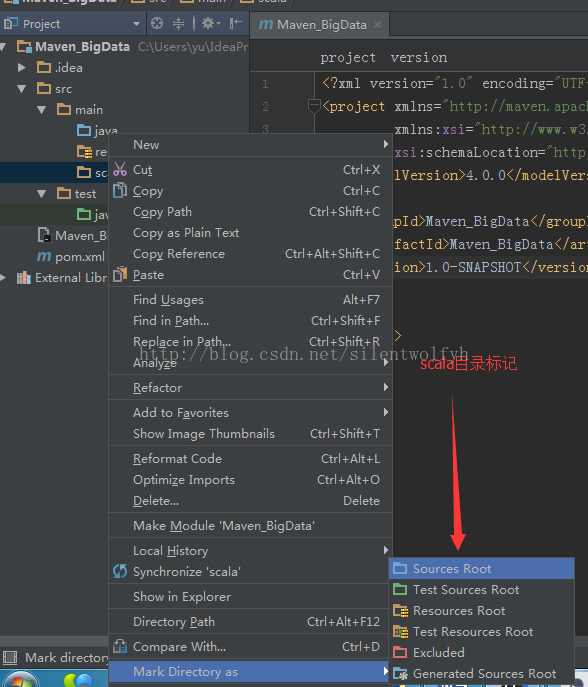The width and height of the screenshot is (588, 687).
Task: Click the blue Sources Root folder icon
Action: pos(400,568)
